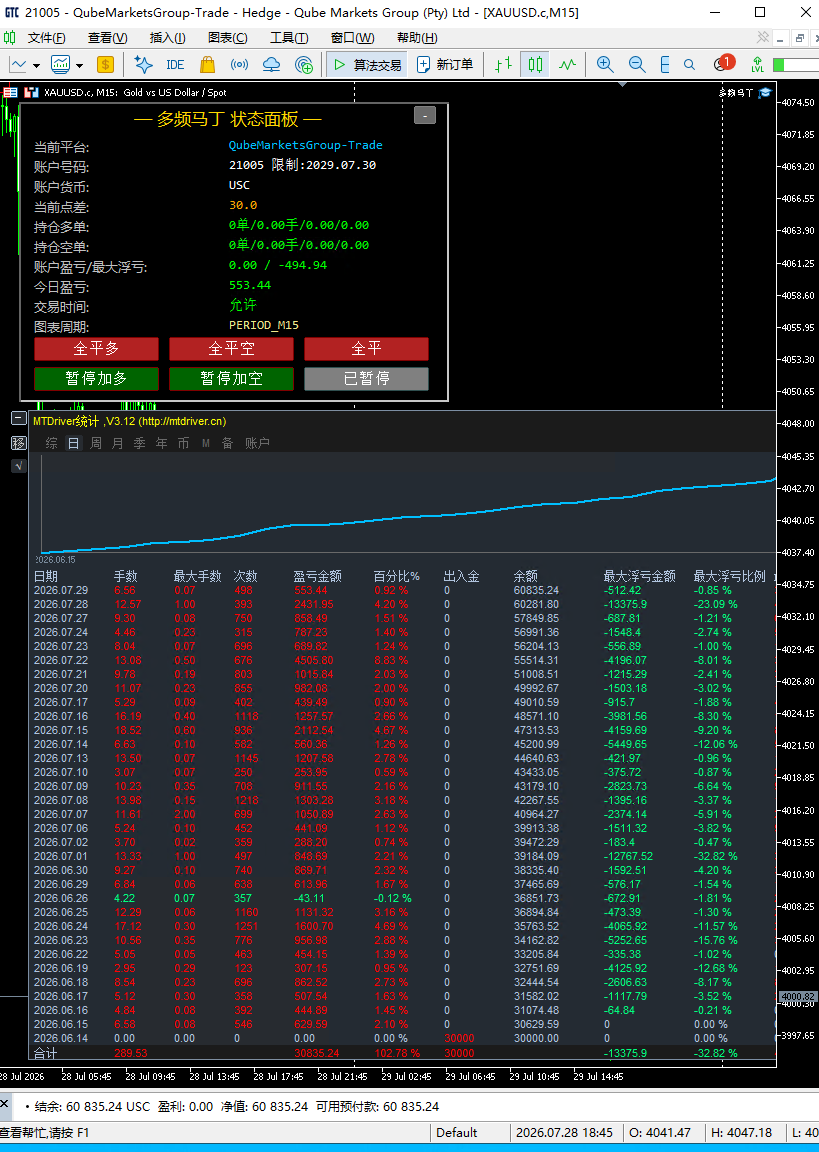Image resolution: width=819 pixels, height=1152 pixels.
Task: Switch chart to line chart icon
Action: click(567, 65)
